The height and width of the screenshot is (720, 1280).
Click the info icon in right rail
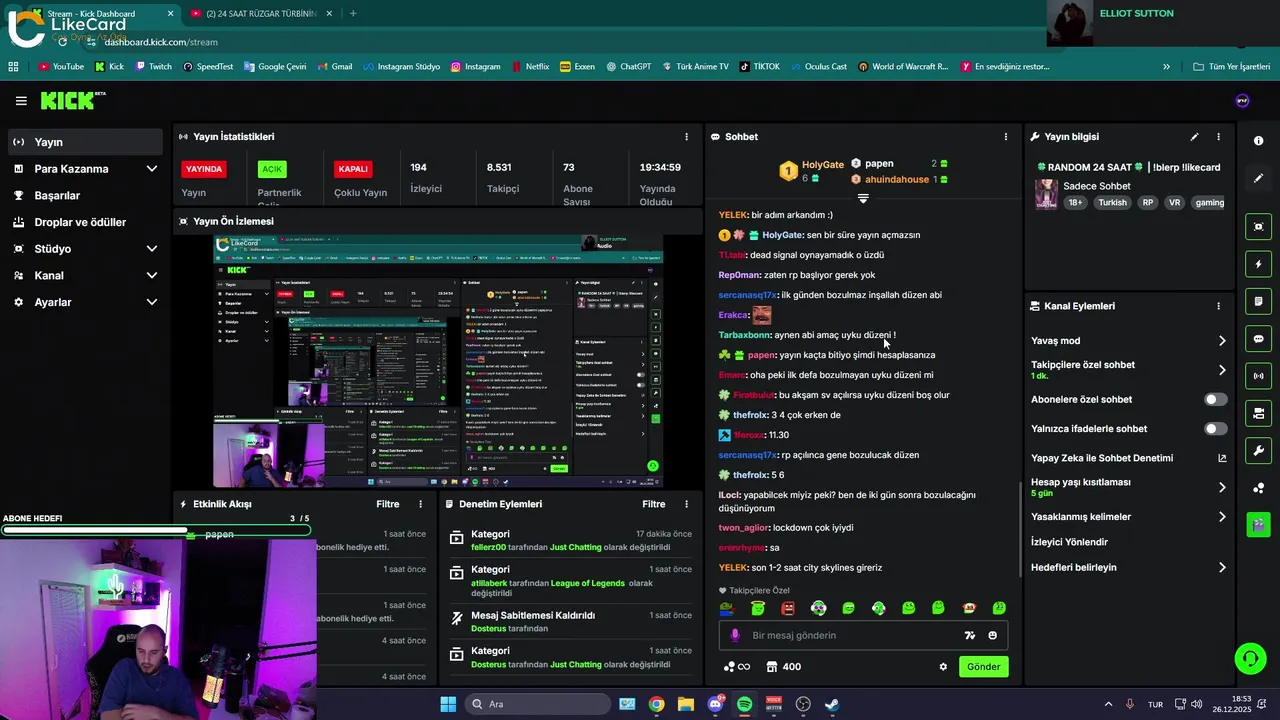pyautogui.click(x=1258, y=141)
